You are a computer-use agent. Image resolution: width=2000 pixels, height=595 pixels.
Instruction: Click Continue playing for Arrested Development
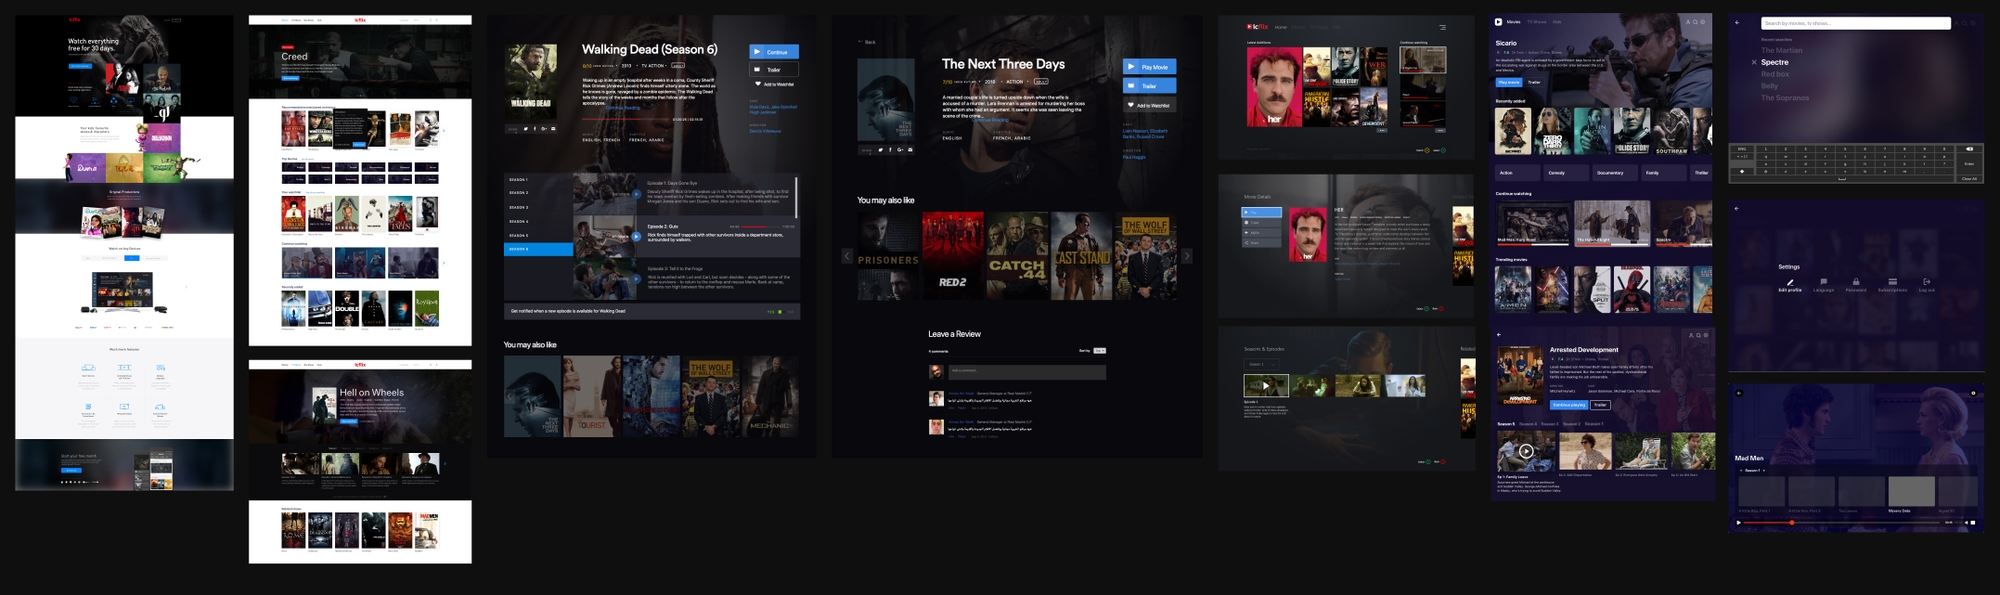point(1569,405)
